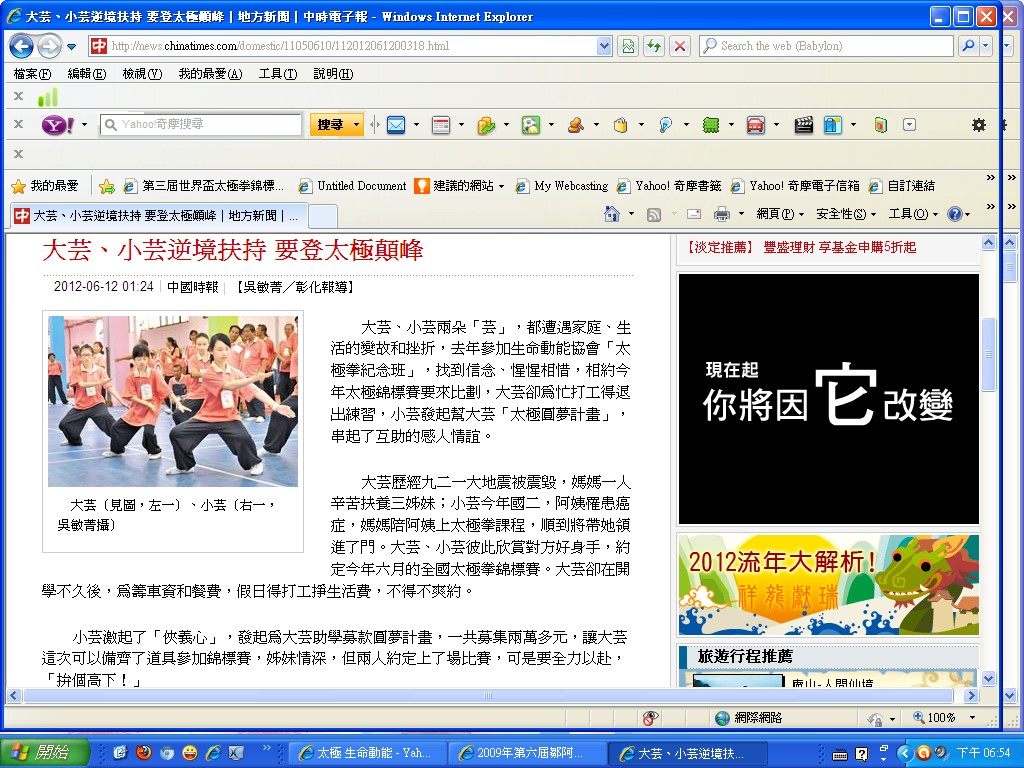Open the film clapperboard icon in Yahoo toolbar
Image resolution: width=1024 pixels, height=768 pixels.
coord(803,125)
